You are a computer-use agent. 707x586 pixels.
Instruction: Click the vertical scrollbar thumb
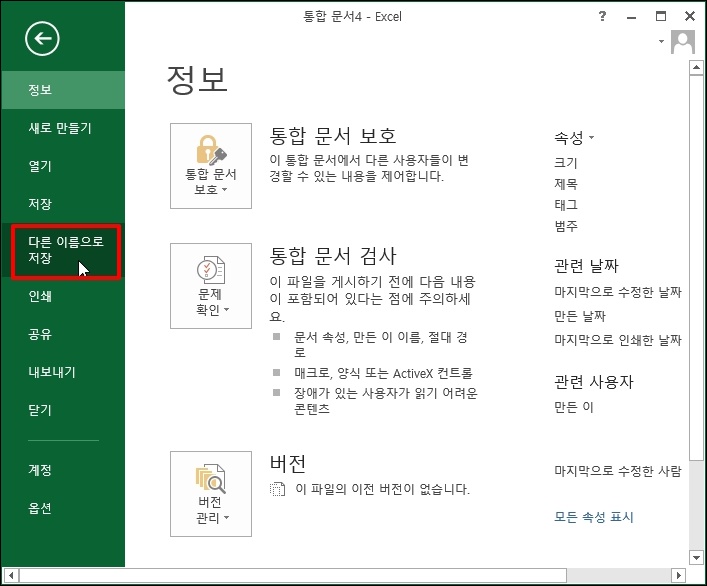click(696, 267)
